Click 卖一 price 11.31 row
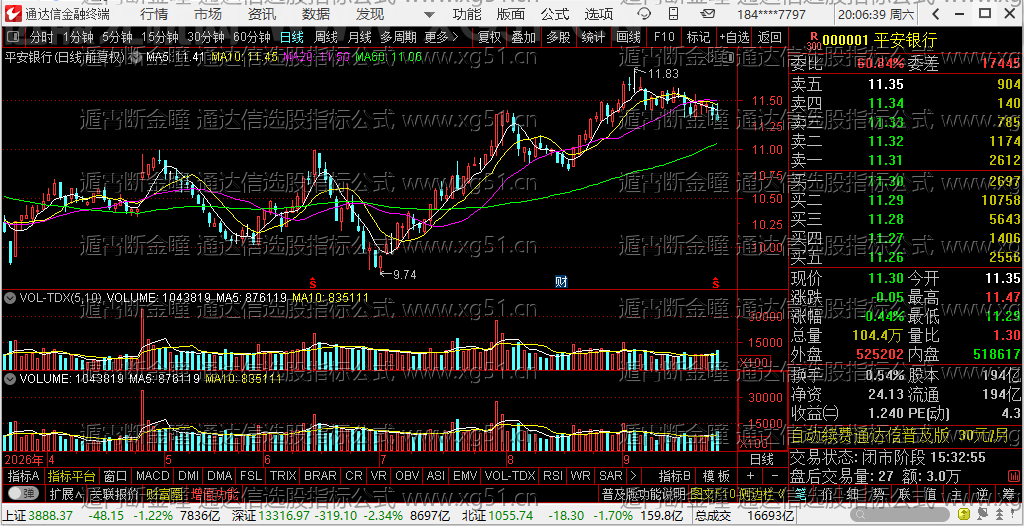This screenshot has height=526, width=1024. click(905, 160)
